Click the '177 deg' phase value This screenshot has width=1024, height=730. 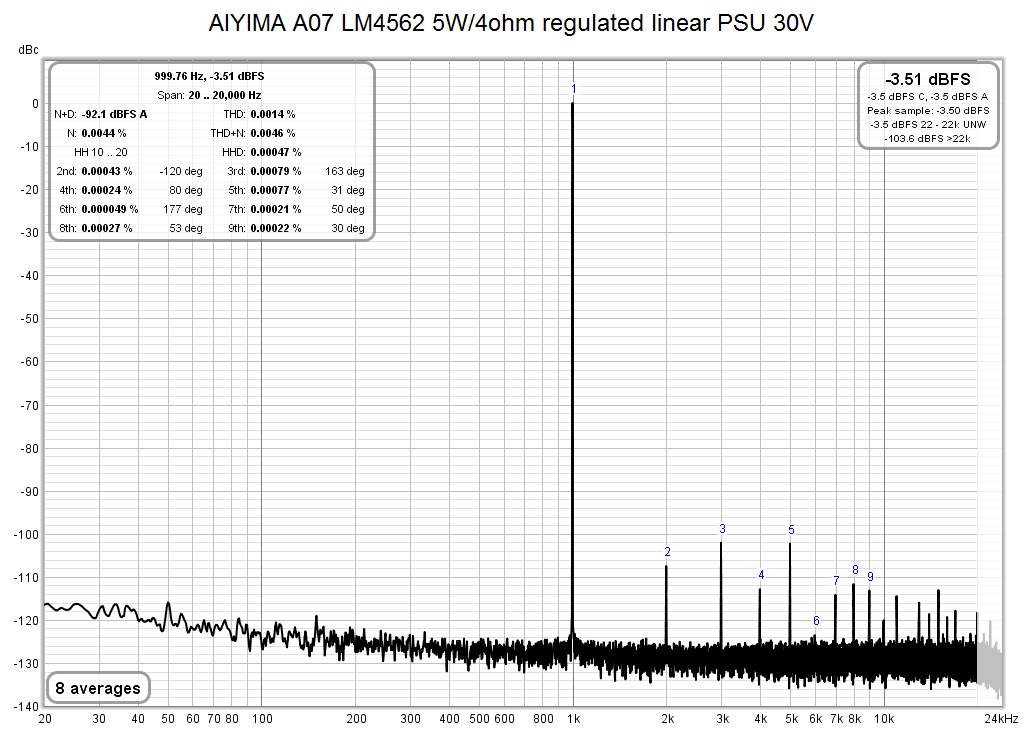pyautogui.click(x=183, y=209)
